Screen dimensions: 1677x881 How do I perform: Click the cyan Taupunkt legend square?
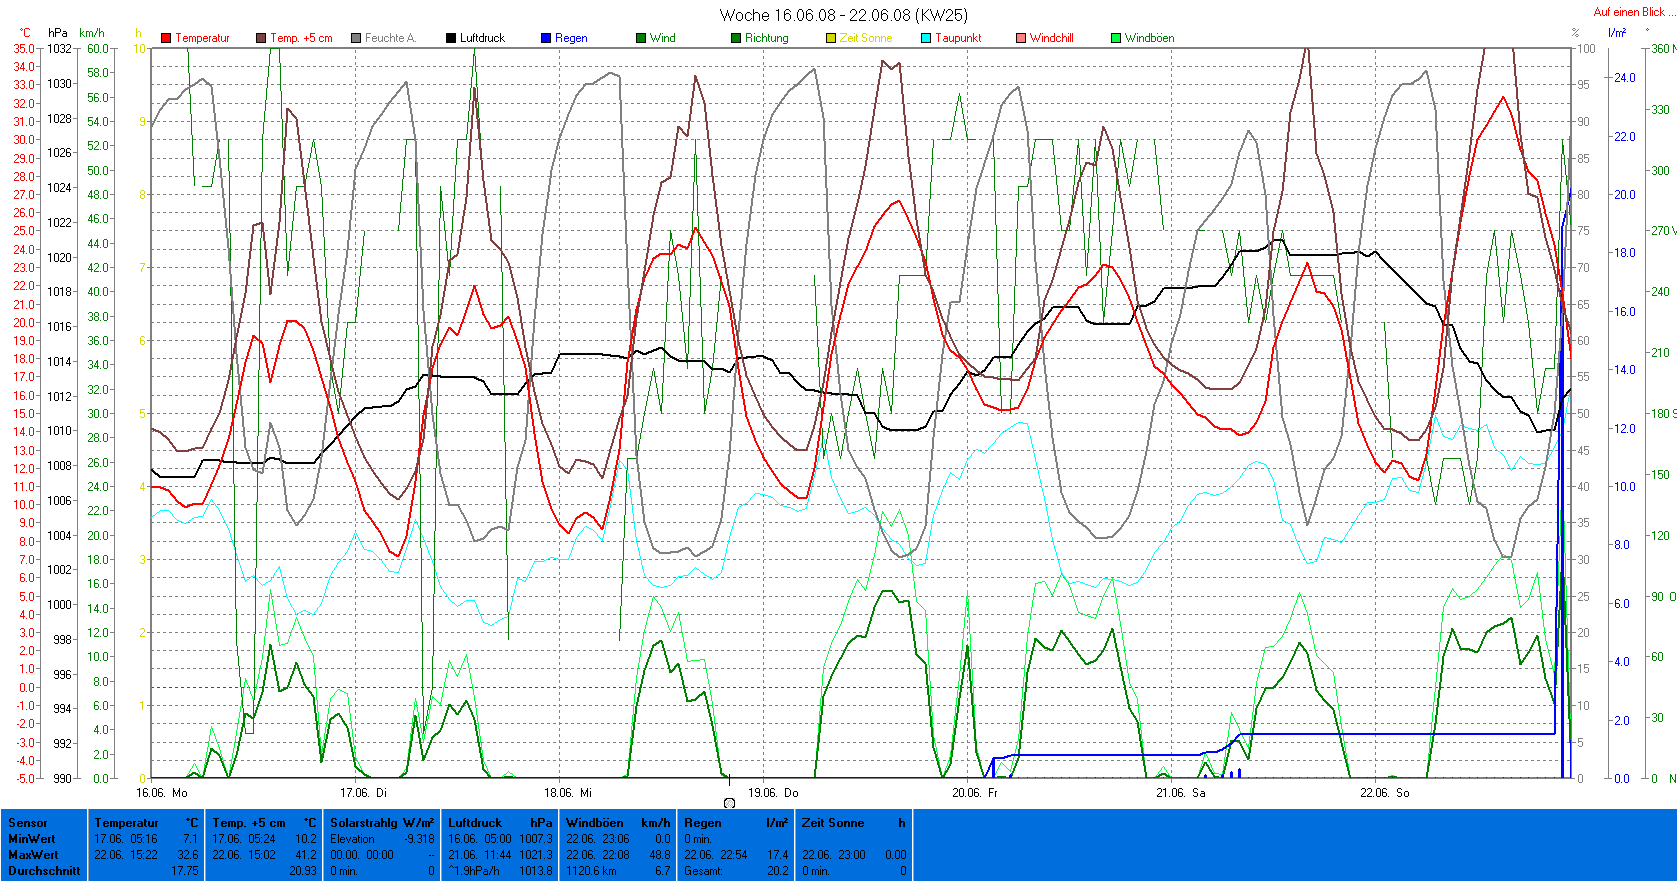[926, 38]
